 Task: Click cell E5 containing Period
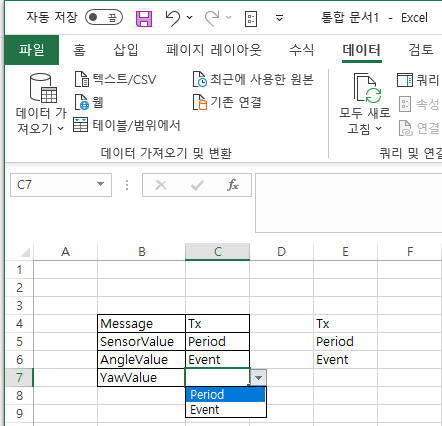[x=346, y=342]
